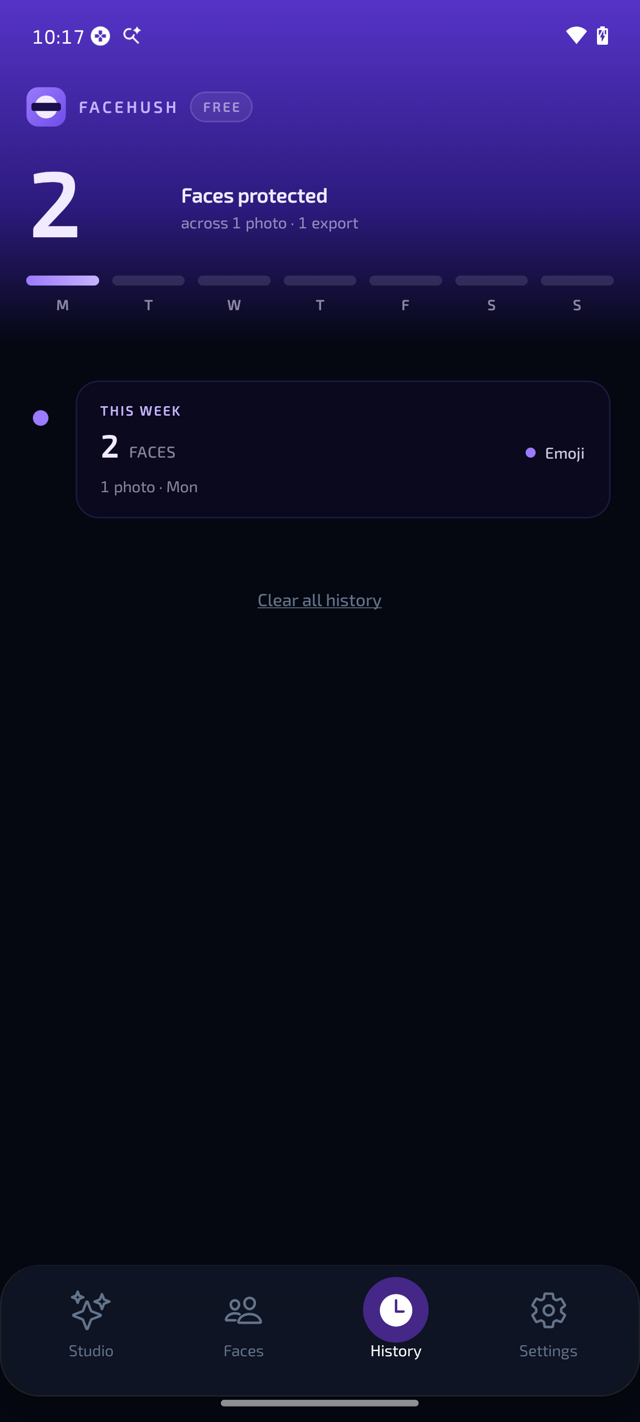Tap the Wi-Fi status bar icon
Image resolution: width=640 pixels, height=1422 pixels.
(x=576, y=36)
